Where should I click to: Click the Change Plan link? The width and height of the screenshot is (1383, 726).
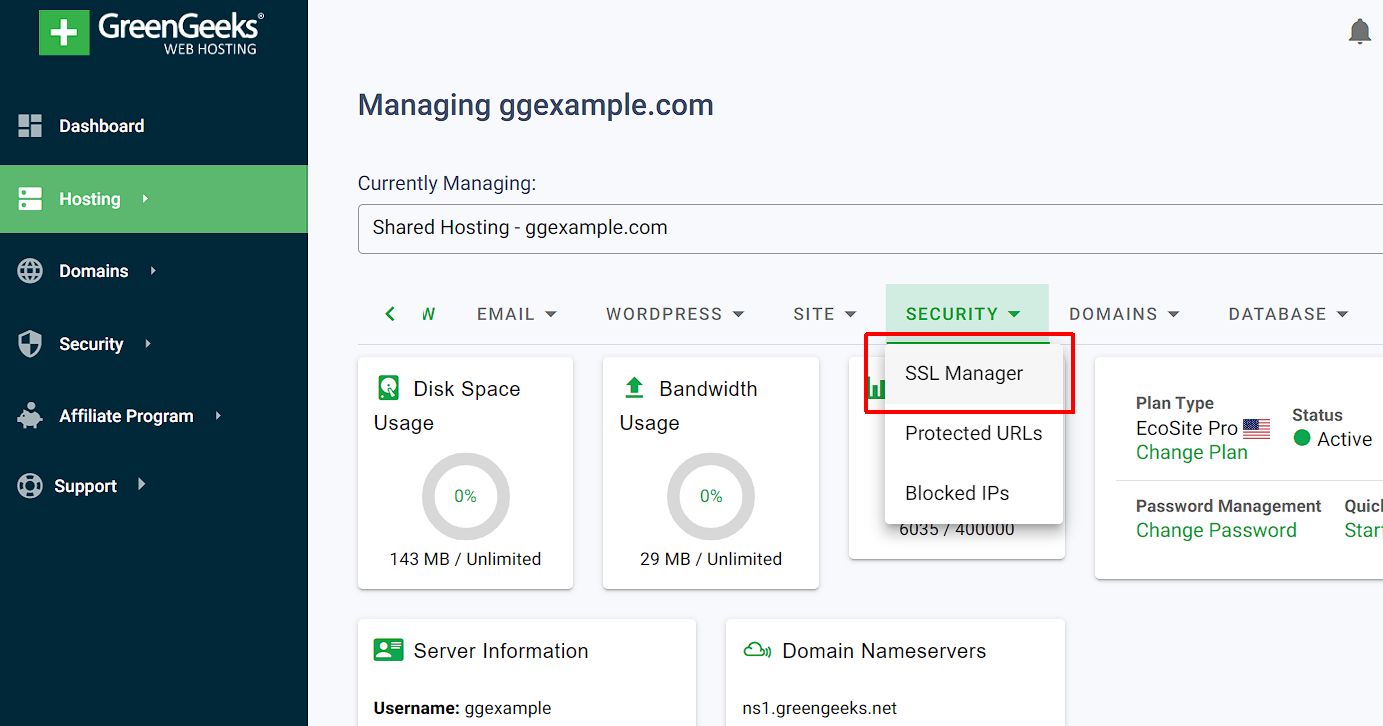(x=1191, y=453)
